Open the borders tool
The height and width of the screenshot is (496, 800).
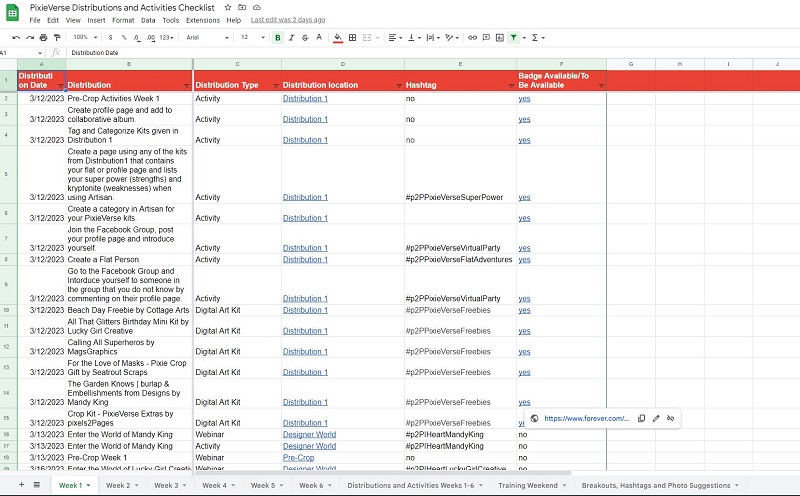click(x=352, y=38)
